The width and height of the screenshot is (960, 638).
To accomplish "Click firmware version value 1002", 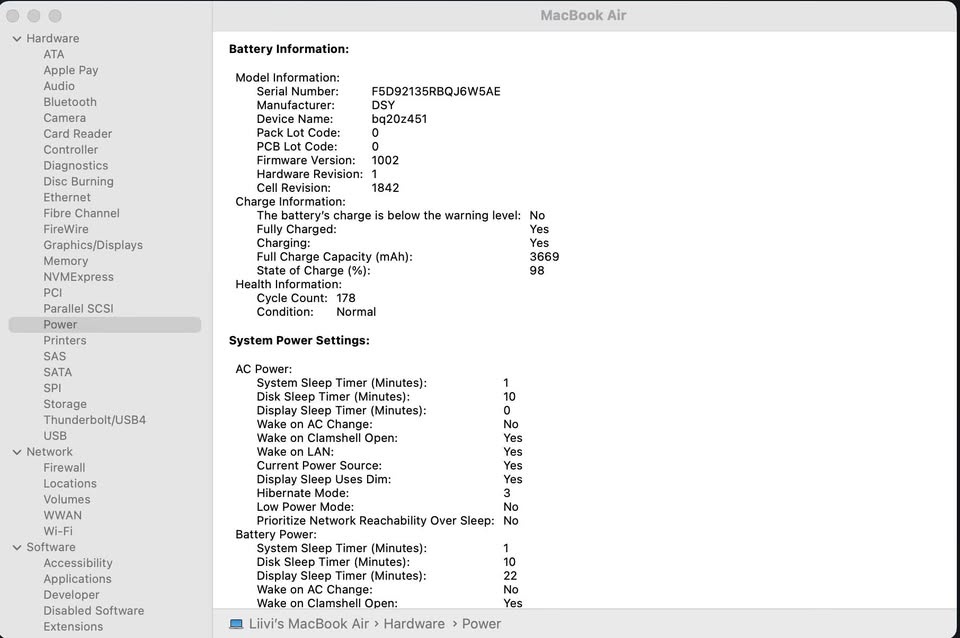I will coord(385,161).
